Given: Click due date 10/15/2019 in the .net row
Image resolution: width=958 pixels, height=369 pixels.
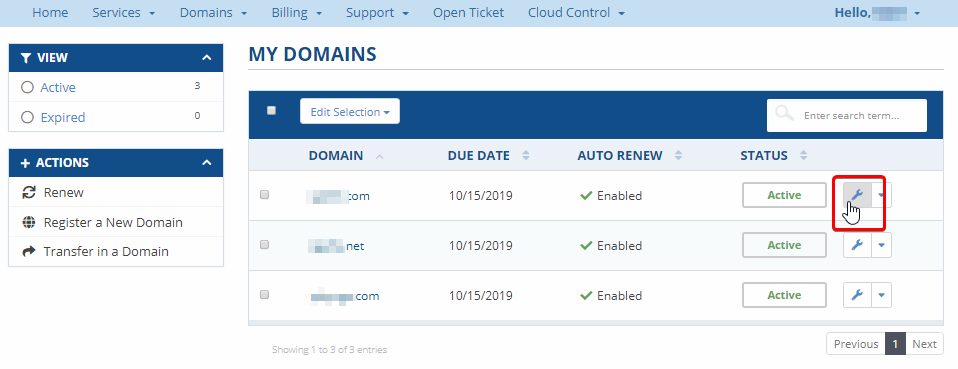Looking at the screenshot, I should 481,246.
